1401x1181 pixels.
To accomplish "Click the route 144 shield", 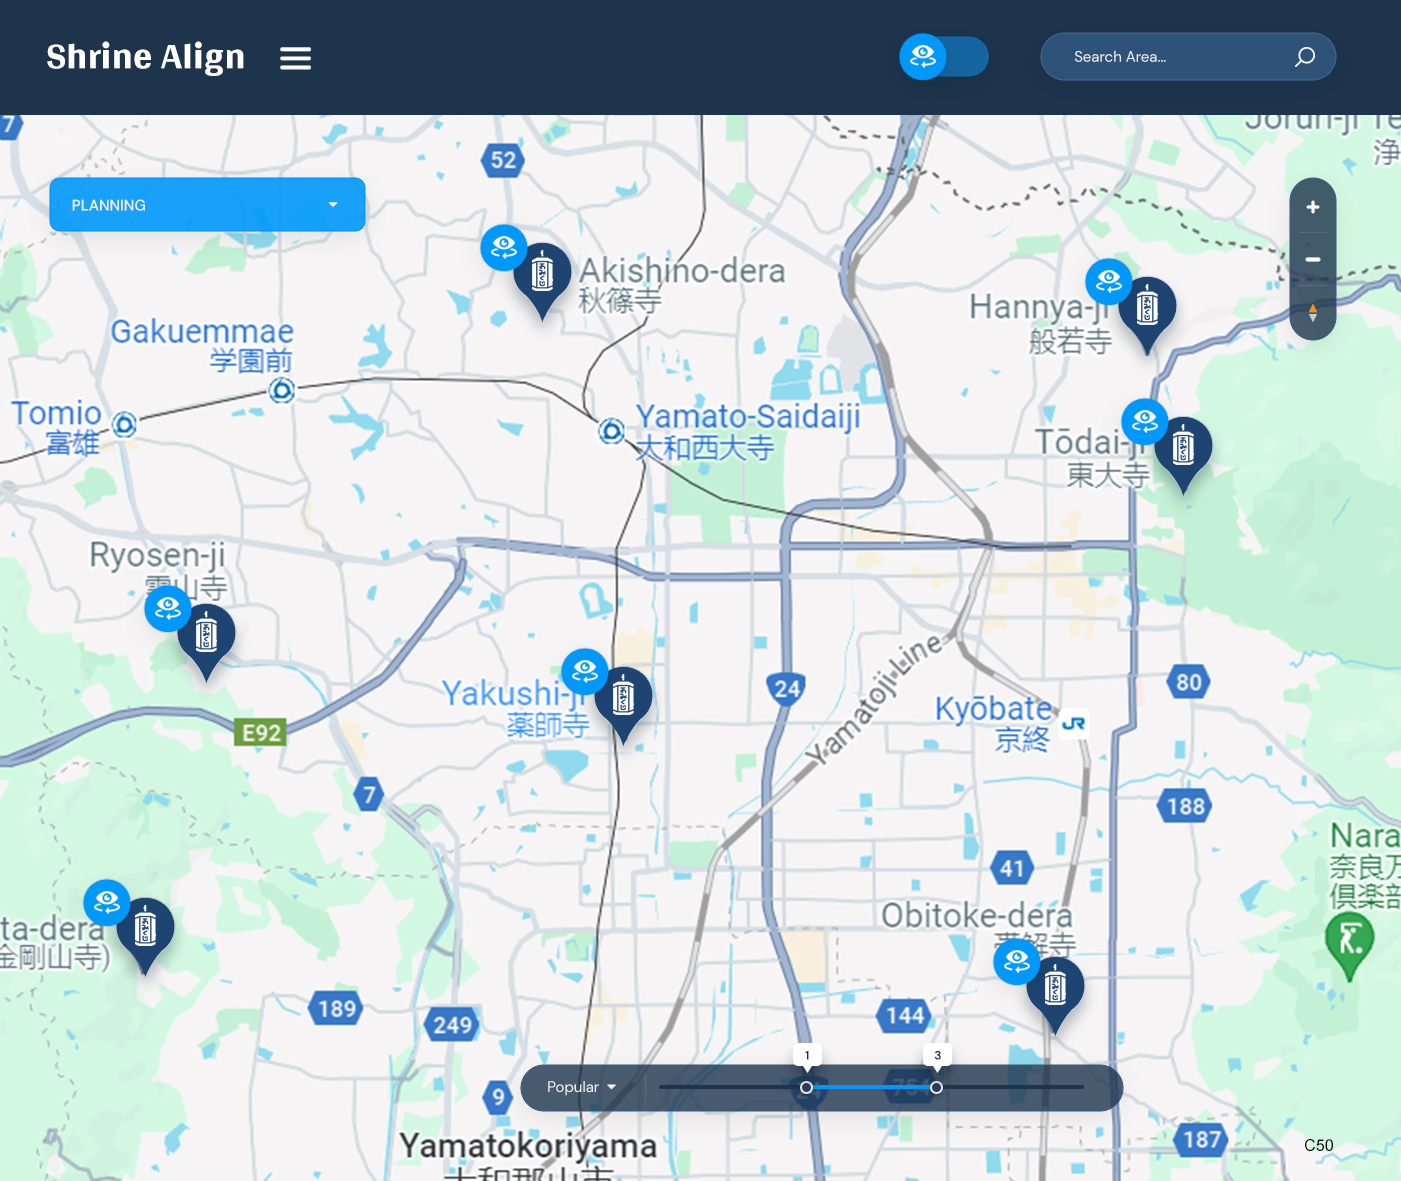I will (905, 1016).
